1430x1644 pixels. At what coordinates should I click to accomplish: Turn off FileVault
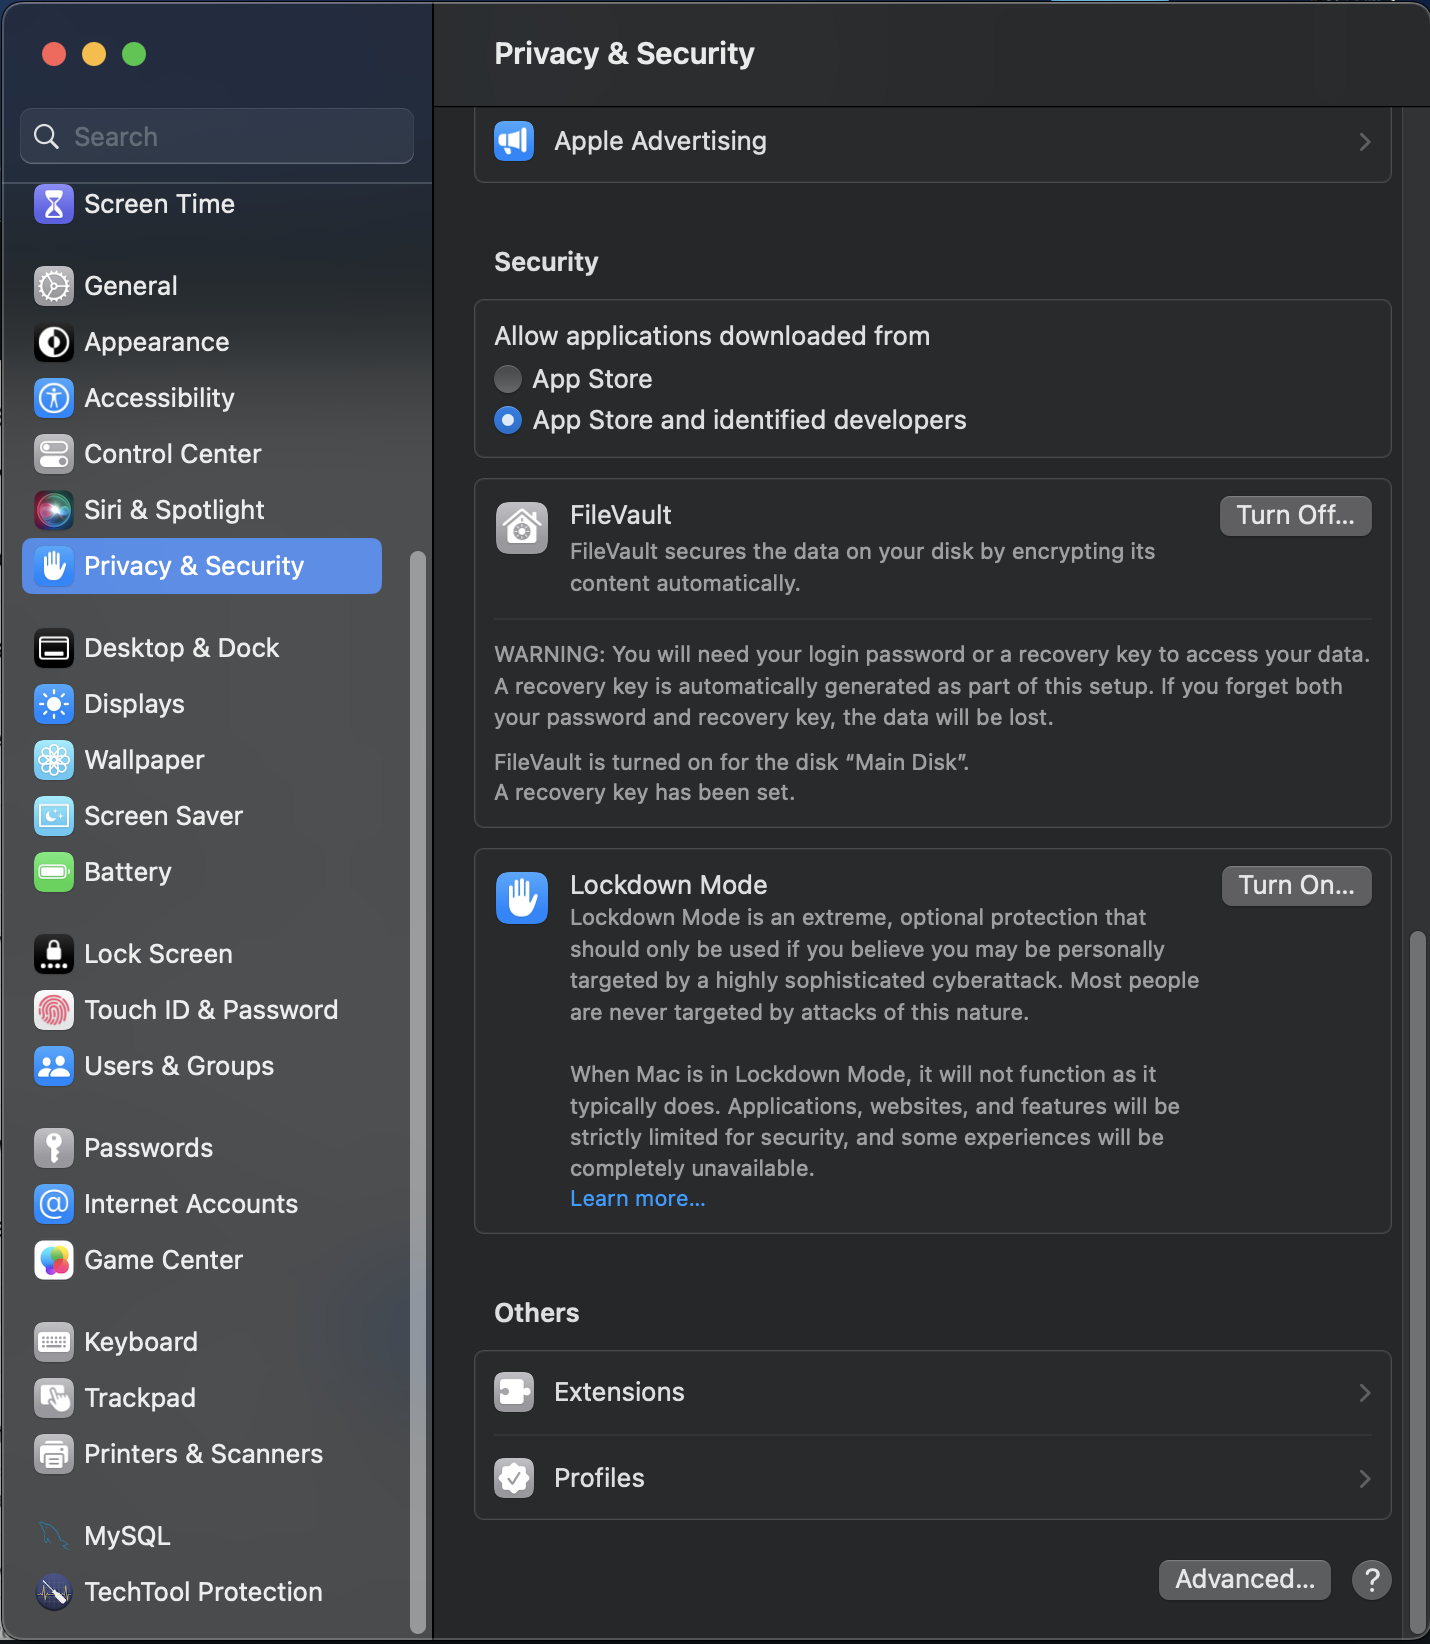click(x=1295, y=516)
